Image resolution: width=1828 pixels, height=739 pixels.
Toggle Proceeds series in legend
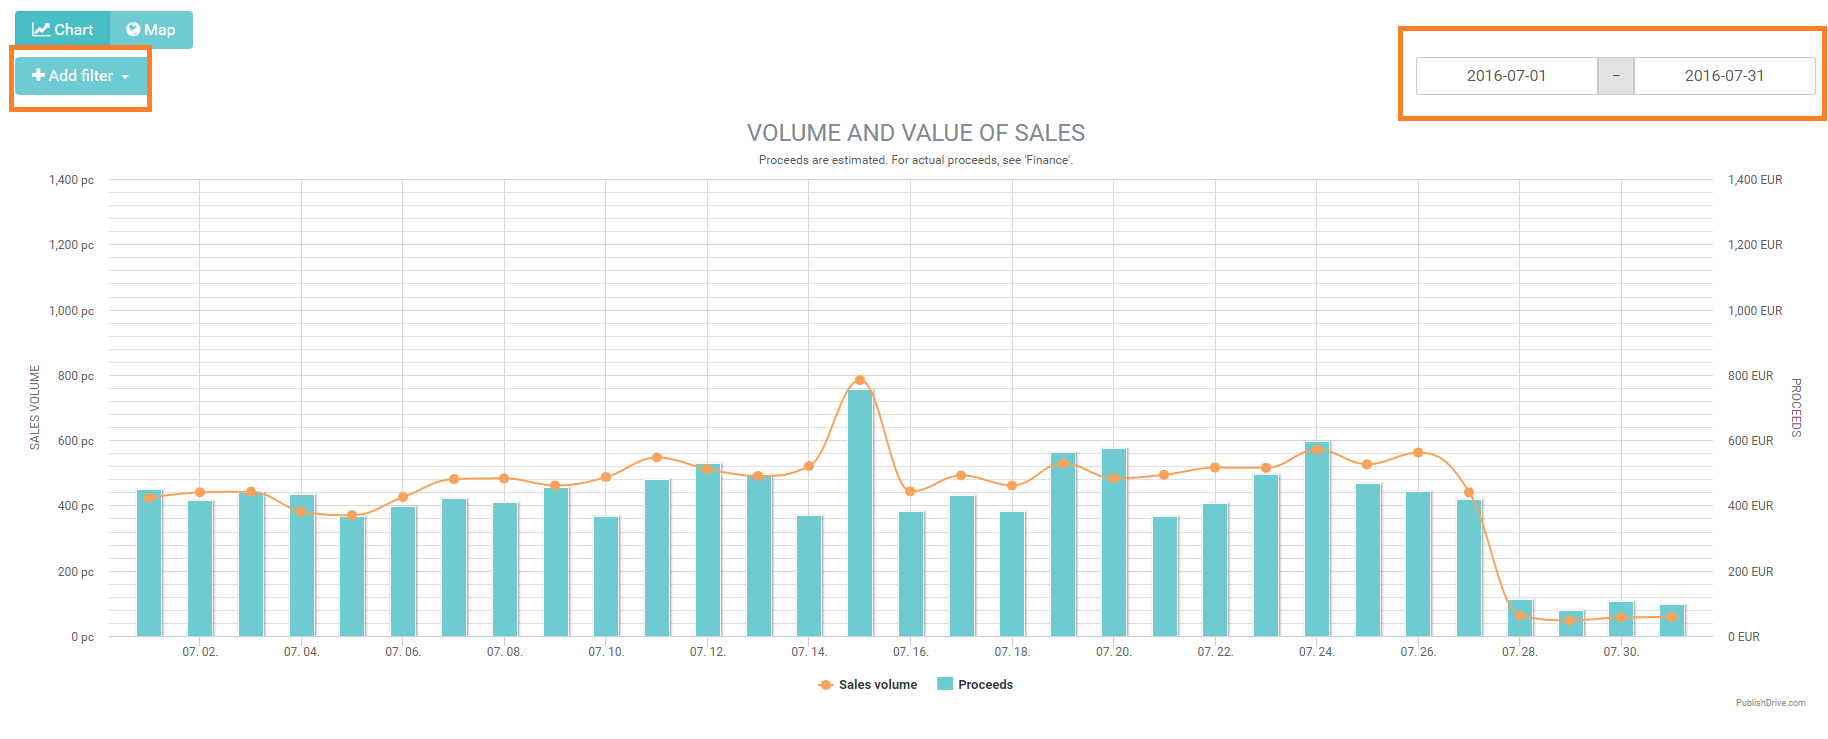[x=975, y=685]
